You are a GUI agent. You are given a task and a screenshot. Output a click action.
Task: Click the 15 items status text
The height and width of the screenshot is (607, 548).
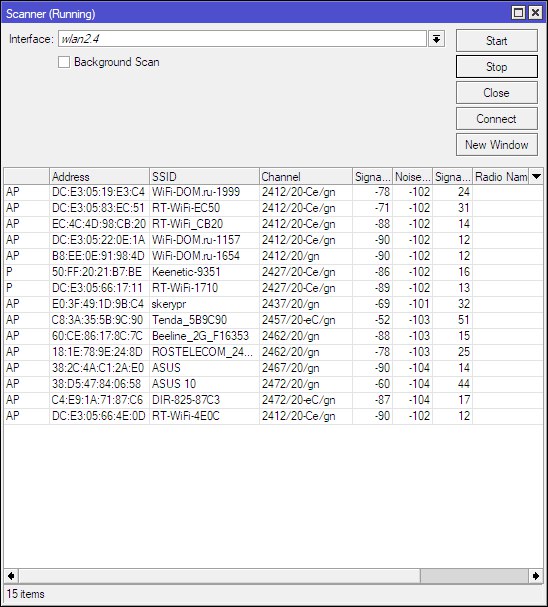click(x=26, y=594)
